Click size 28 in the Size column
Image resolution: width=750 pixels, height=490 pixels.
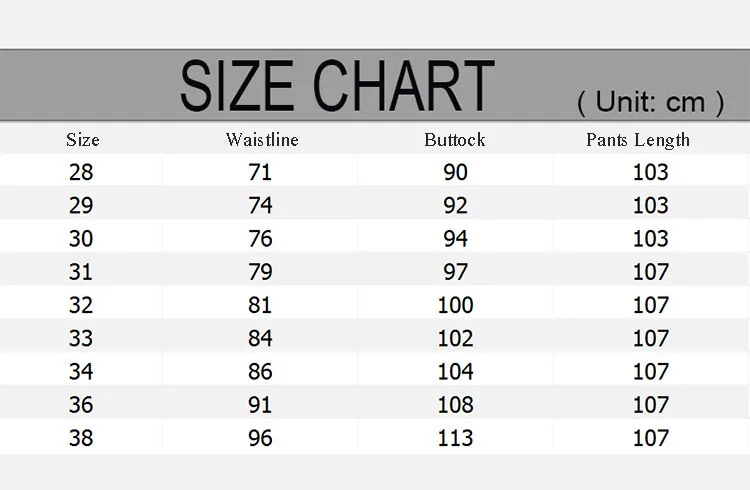[81, 172]
